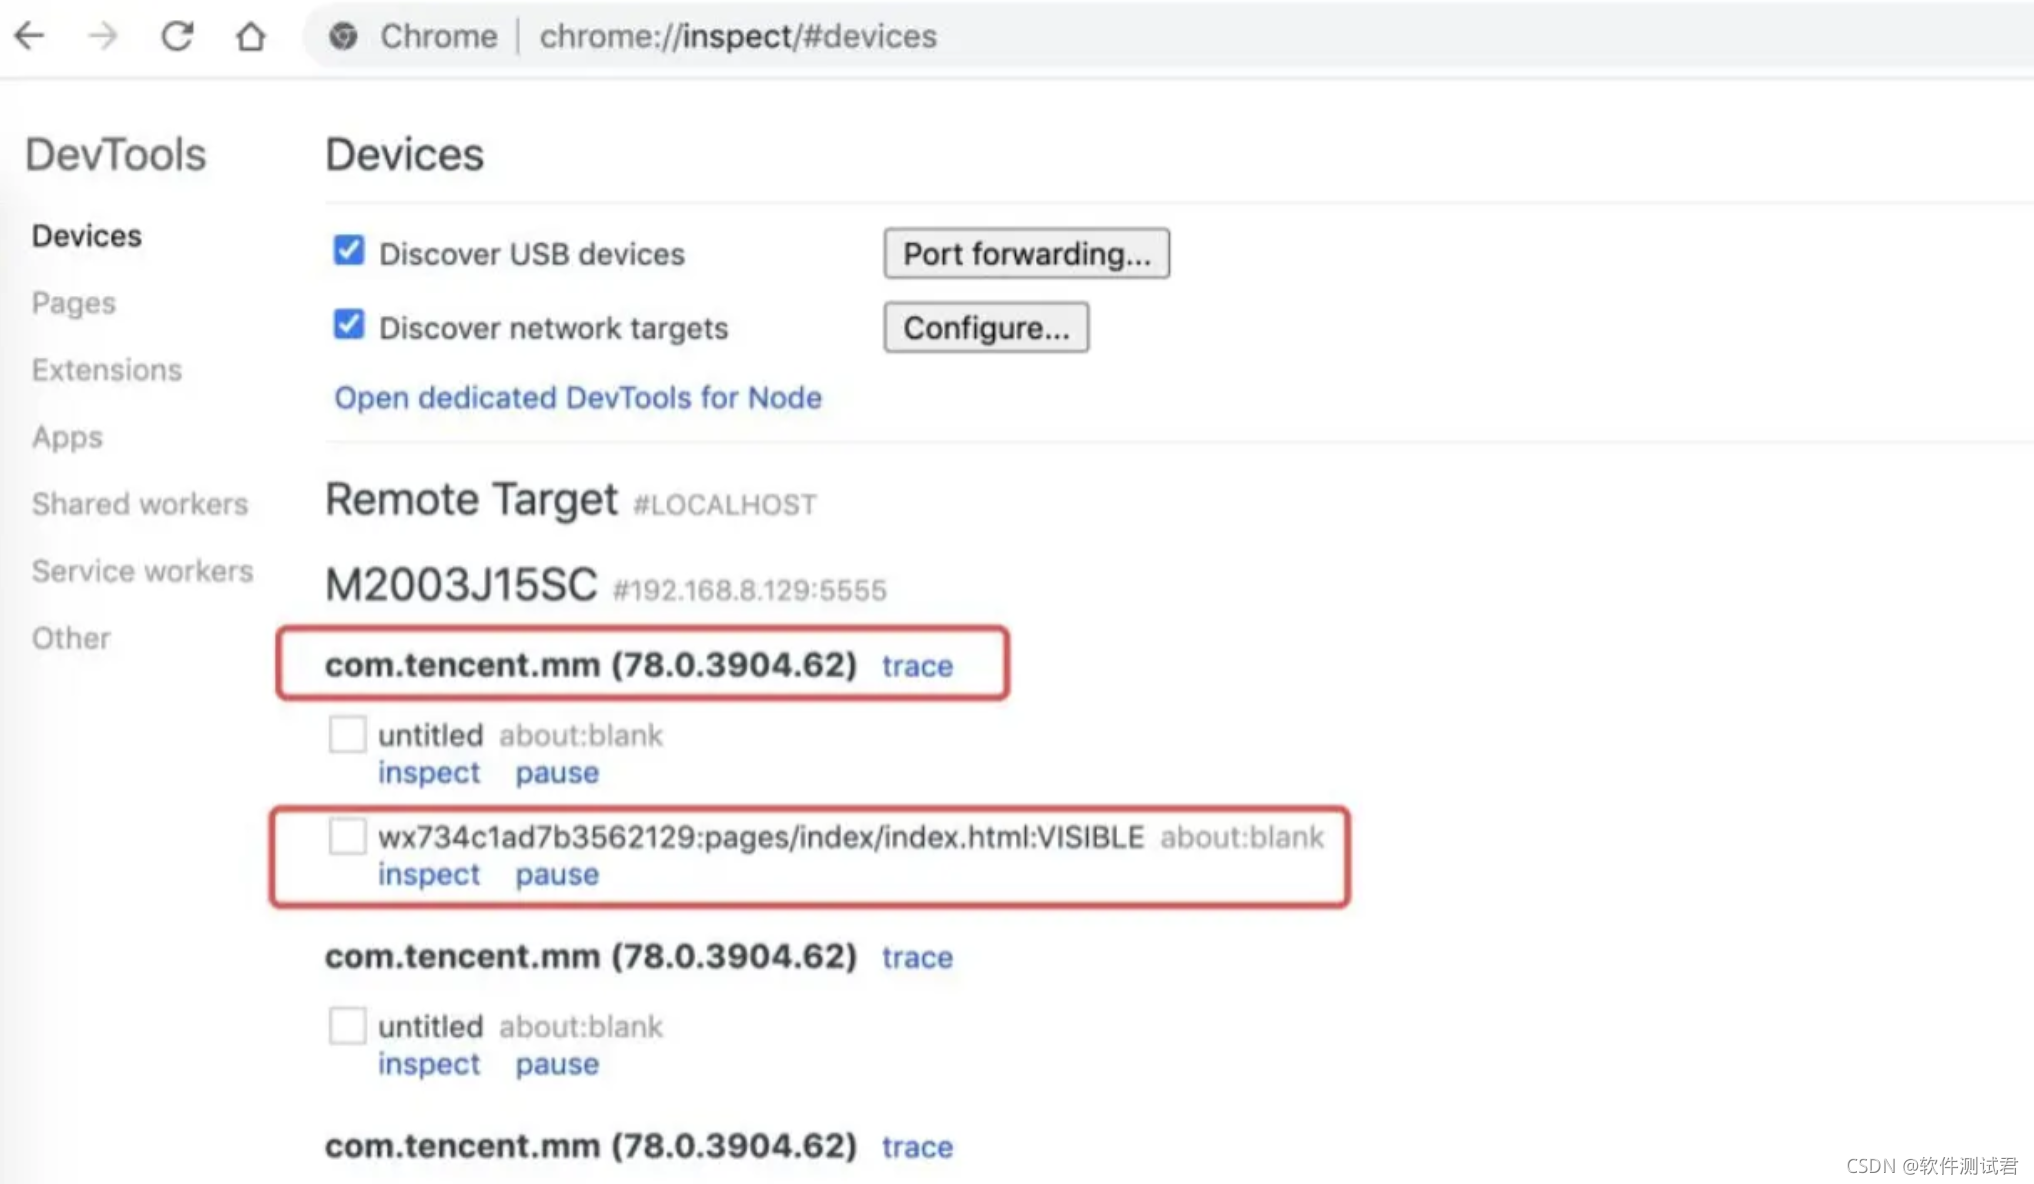This screenshot has height=1184, width=2034.
Task: Open dedicated DevTools for Node link
Action: pos(577,398)
